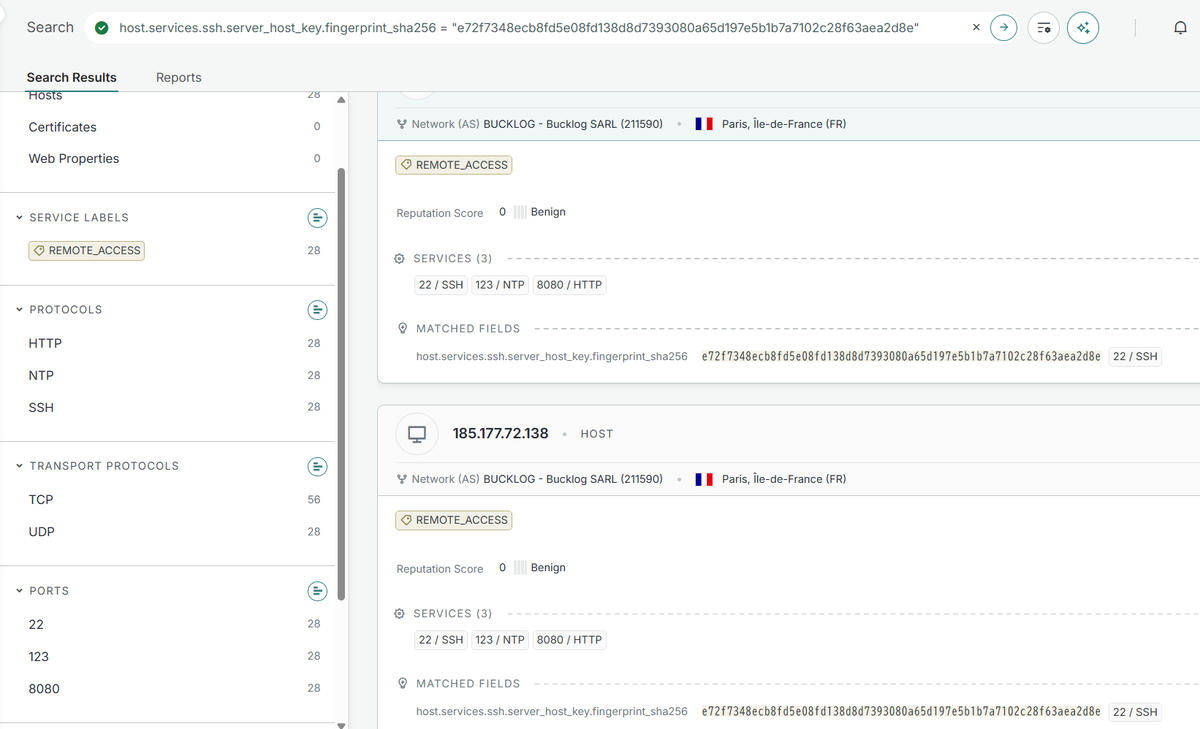Open 8080 / HTTP service in 185.177.72.138 card
The height and width of the screenshot is (729, 1200).
pos(569,639)
